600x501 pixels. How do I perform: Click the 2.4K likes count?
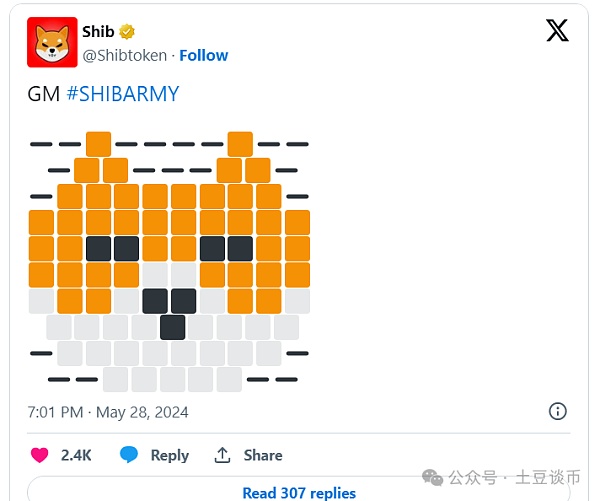tap(76, 455)
